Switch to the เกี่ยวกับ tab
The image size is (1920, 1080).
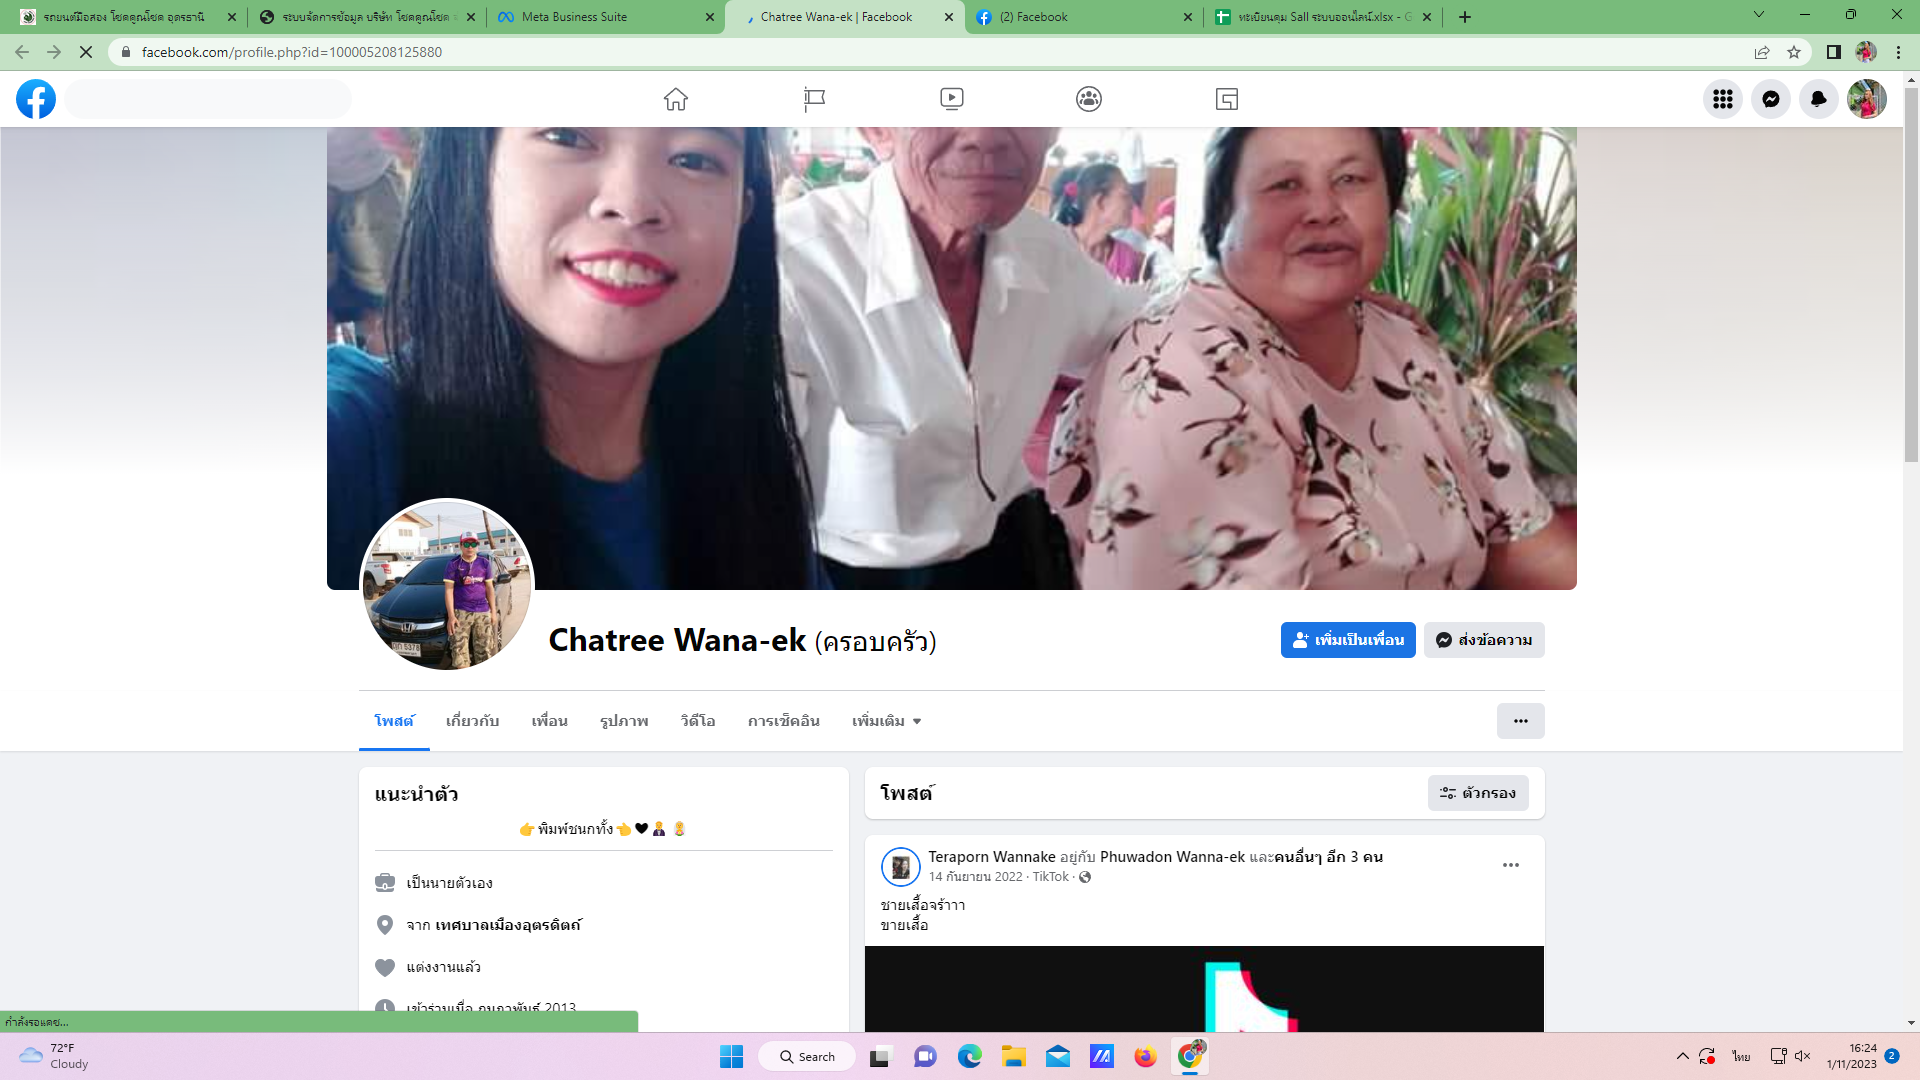coord(472,721)
